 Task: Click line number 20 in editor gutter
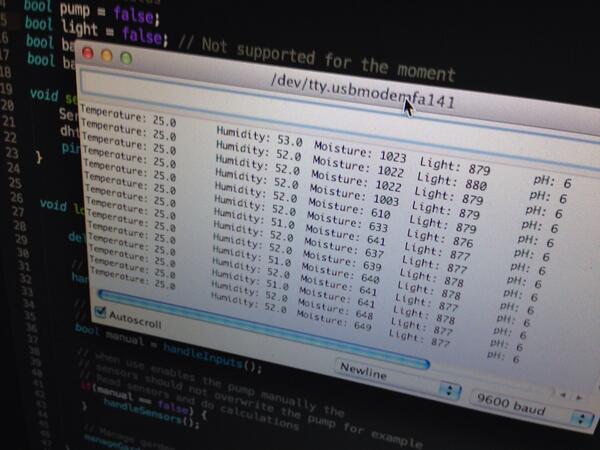coord(8,105)
